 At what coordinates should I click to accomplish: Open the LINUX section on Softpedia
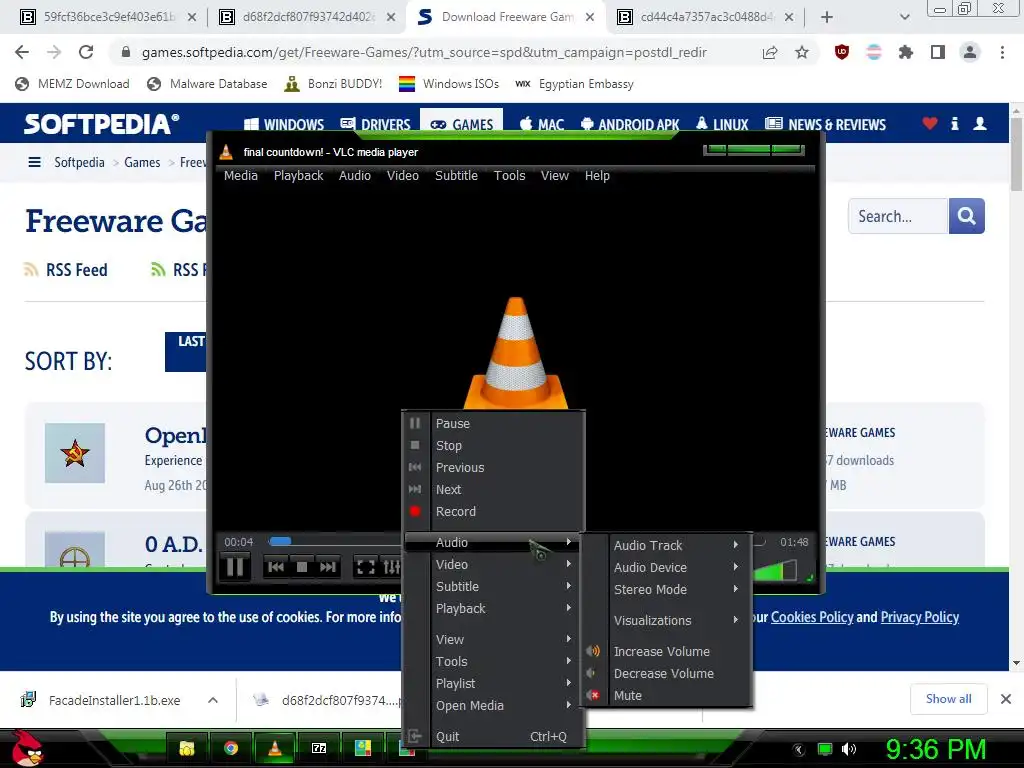[722, 124]
